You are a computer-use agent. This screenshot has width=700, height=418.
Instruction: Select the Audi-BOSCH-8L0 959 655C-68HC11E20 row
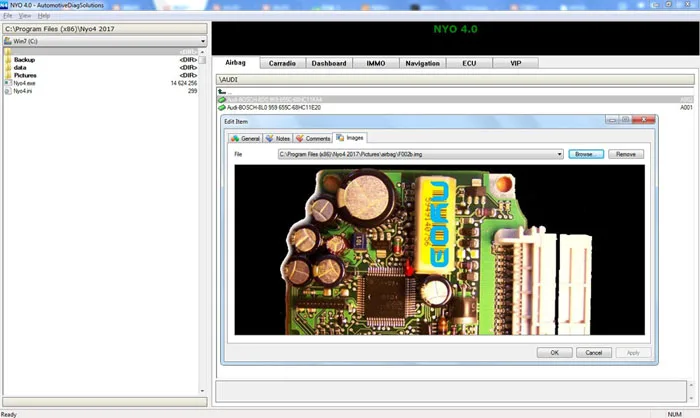(x=455, y=108)
